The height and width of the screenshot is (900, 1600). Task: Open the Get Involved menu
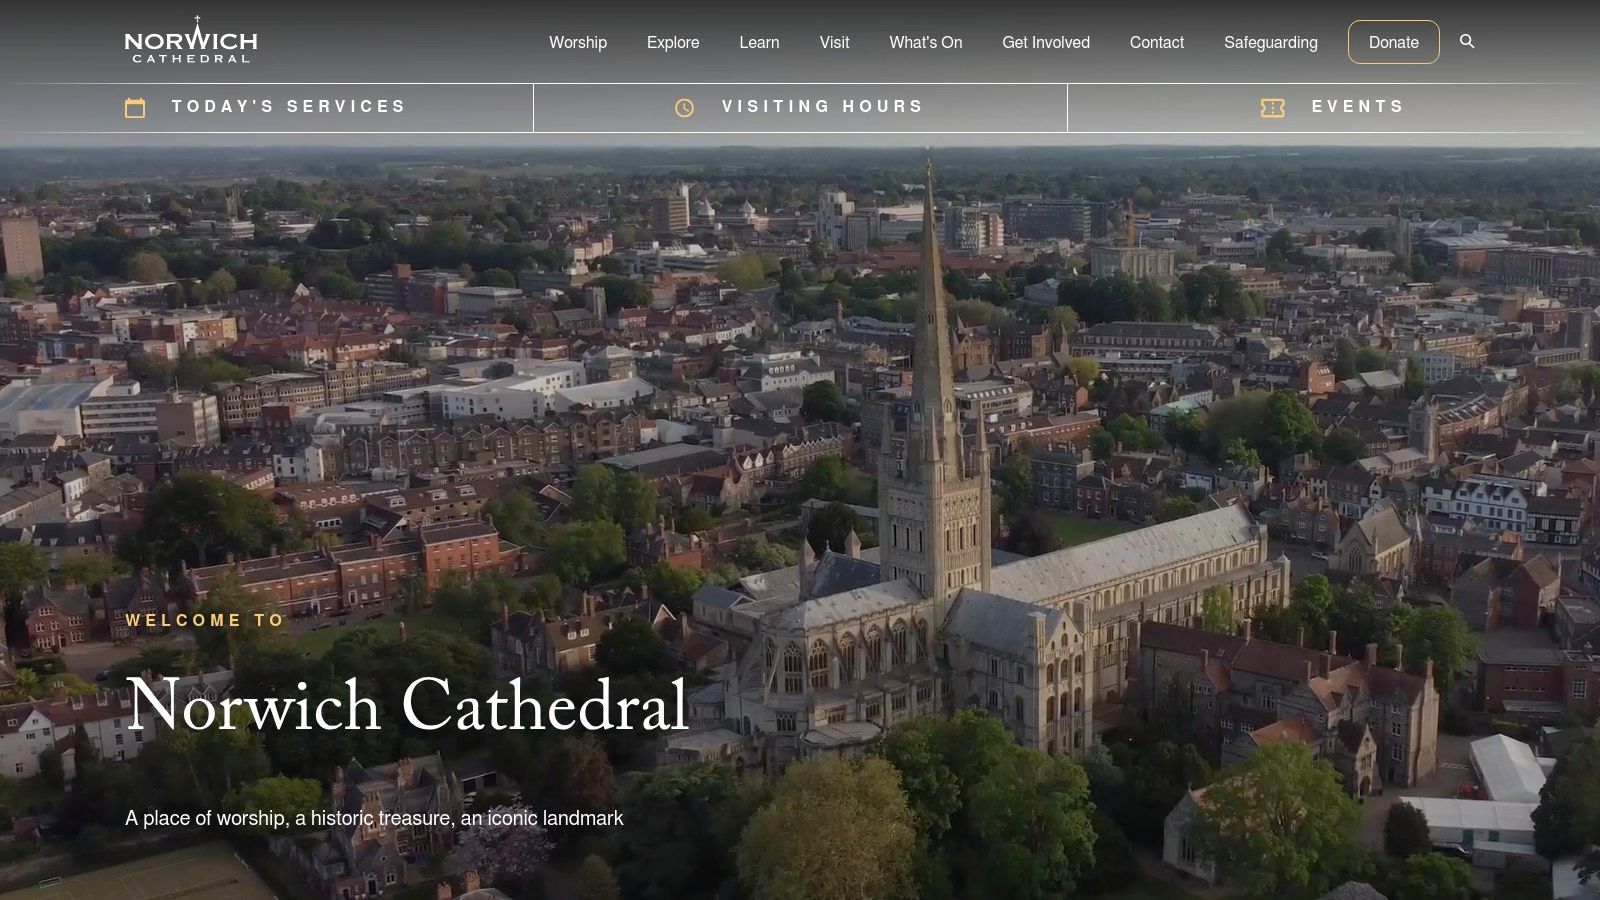(1046, 42)
